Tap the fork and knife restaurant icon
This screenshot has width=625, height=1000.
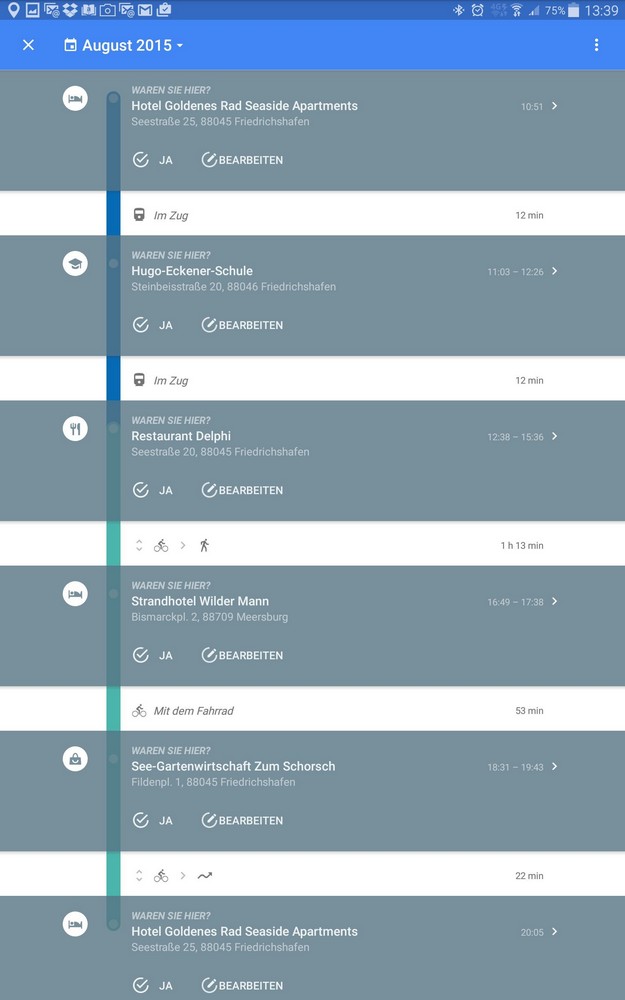(75, 429)
